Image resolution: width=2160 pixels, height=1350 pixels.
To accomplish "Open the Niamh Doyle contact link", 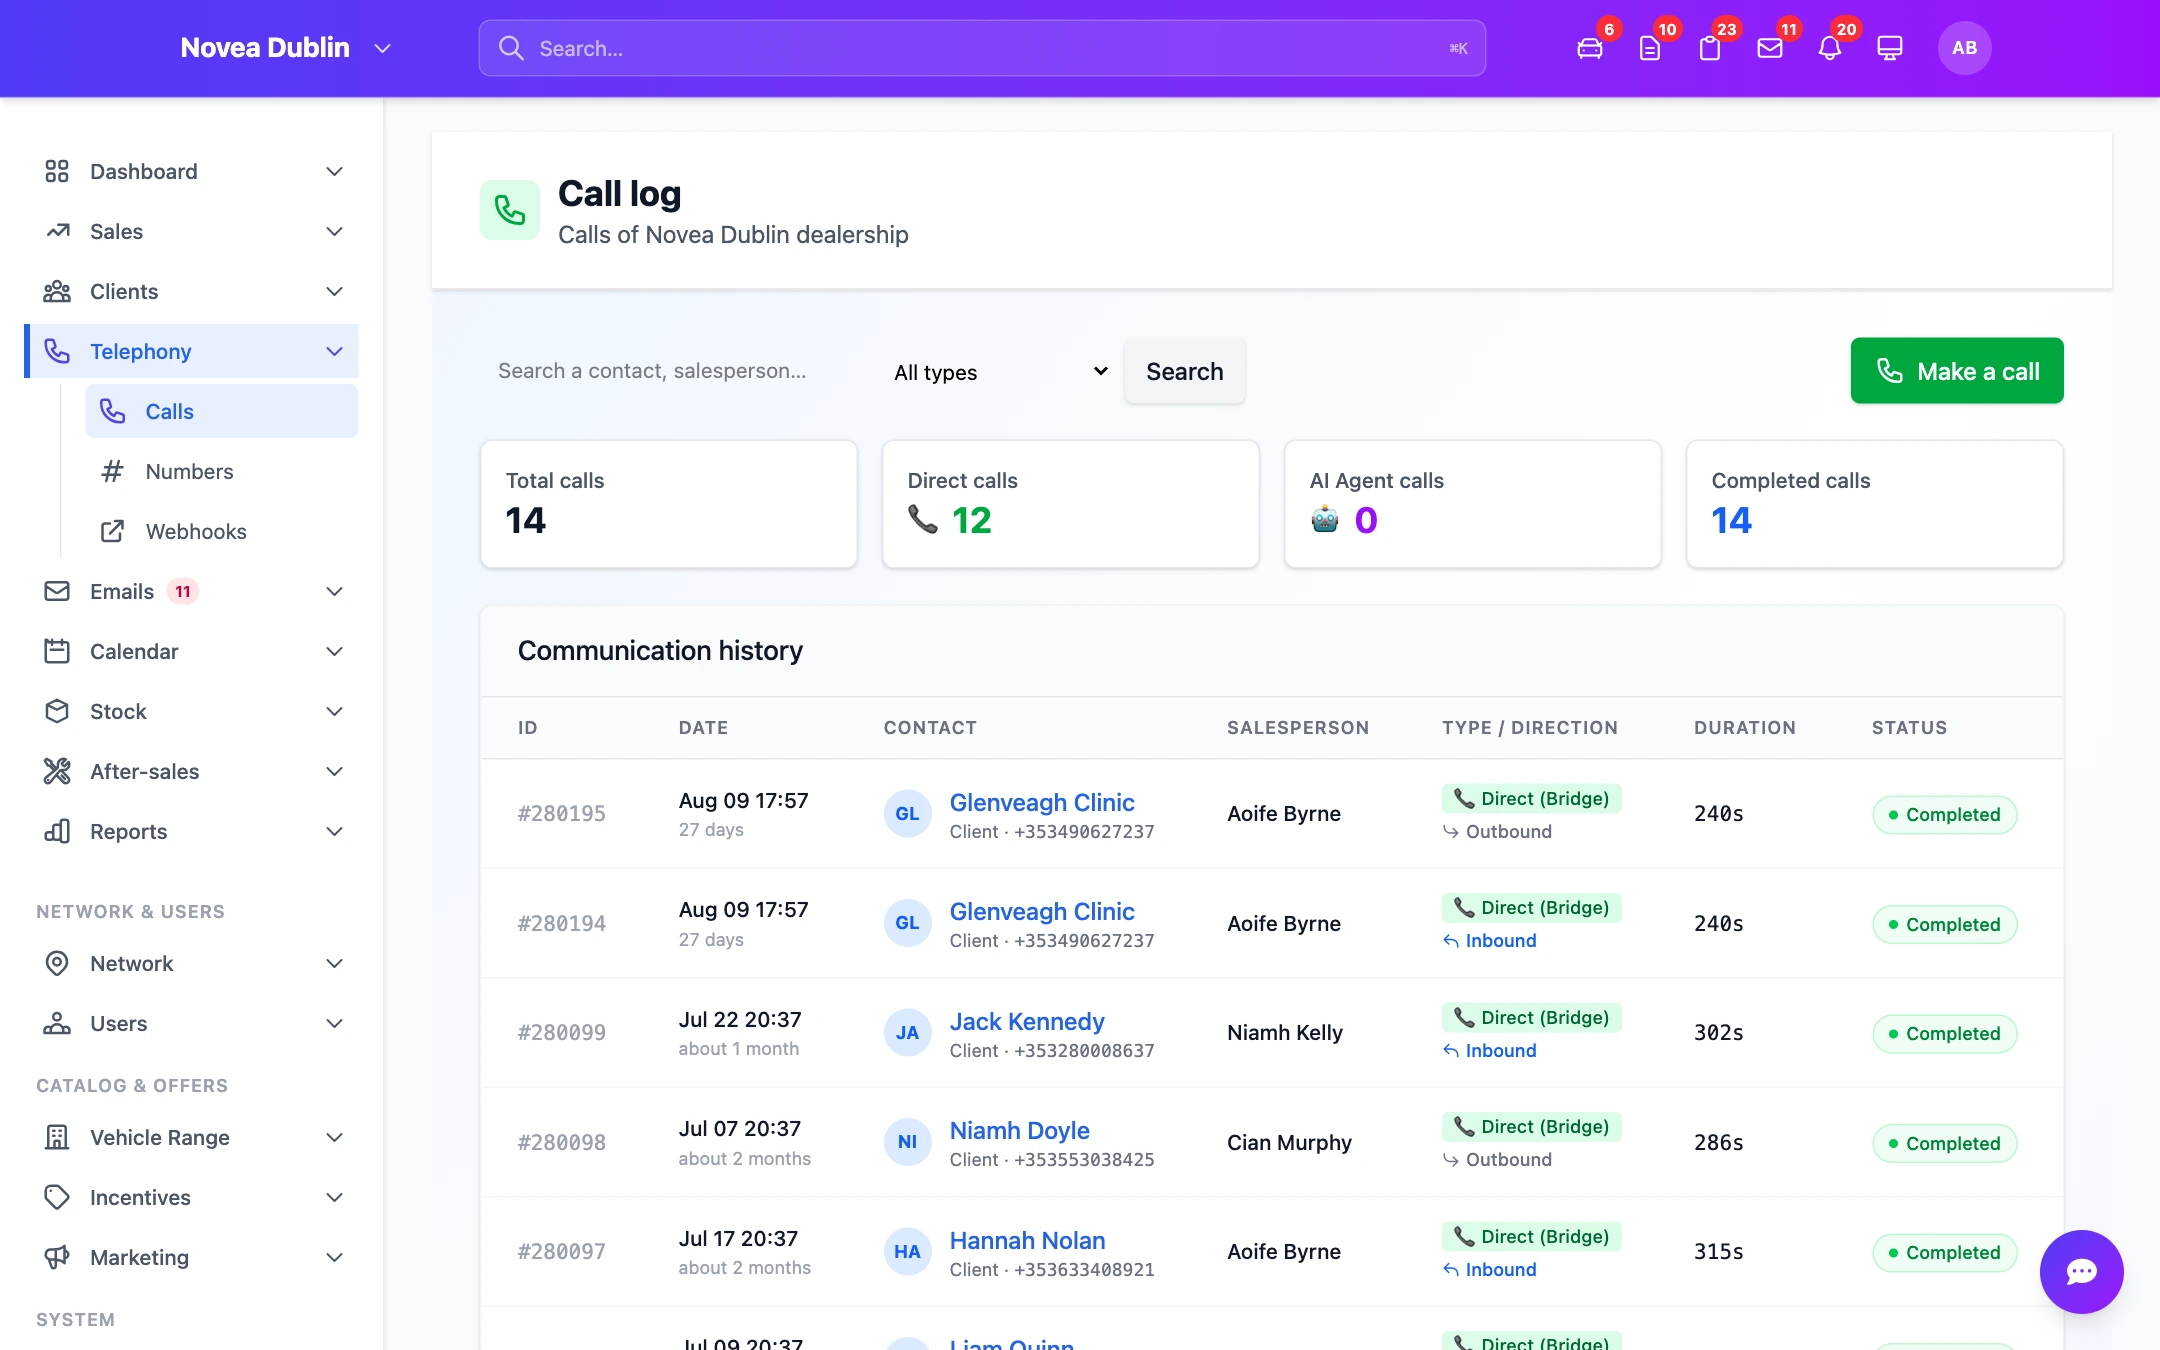I will coord(1020,1130).
